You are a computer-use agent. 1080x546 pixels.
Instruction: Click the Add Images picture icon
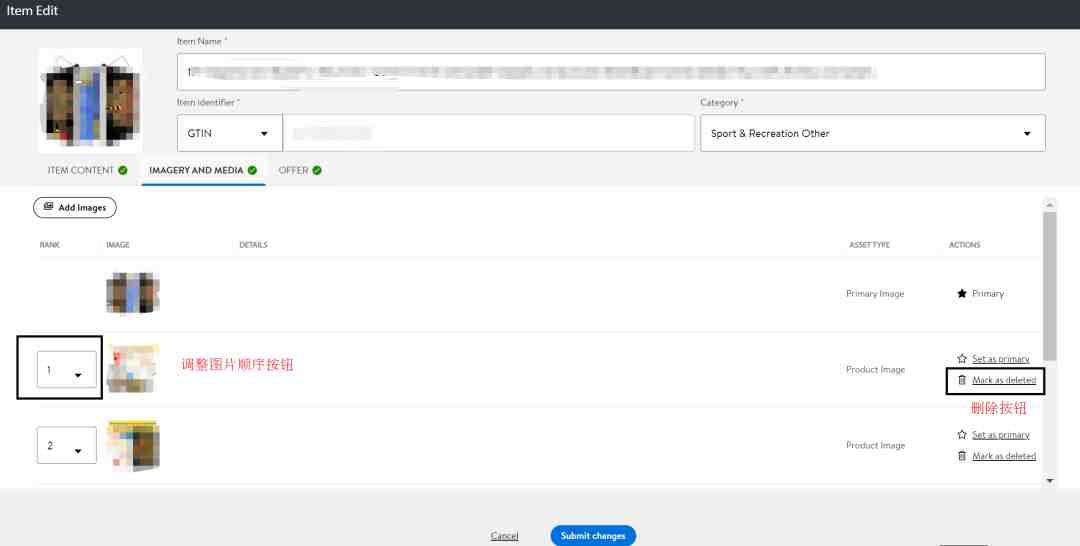point(48,207)
